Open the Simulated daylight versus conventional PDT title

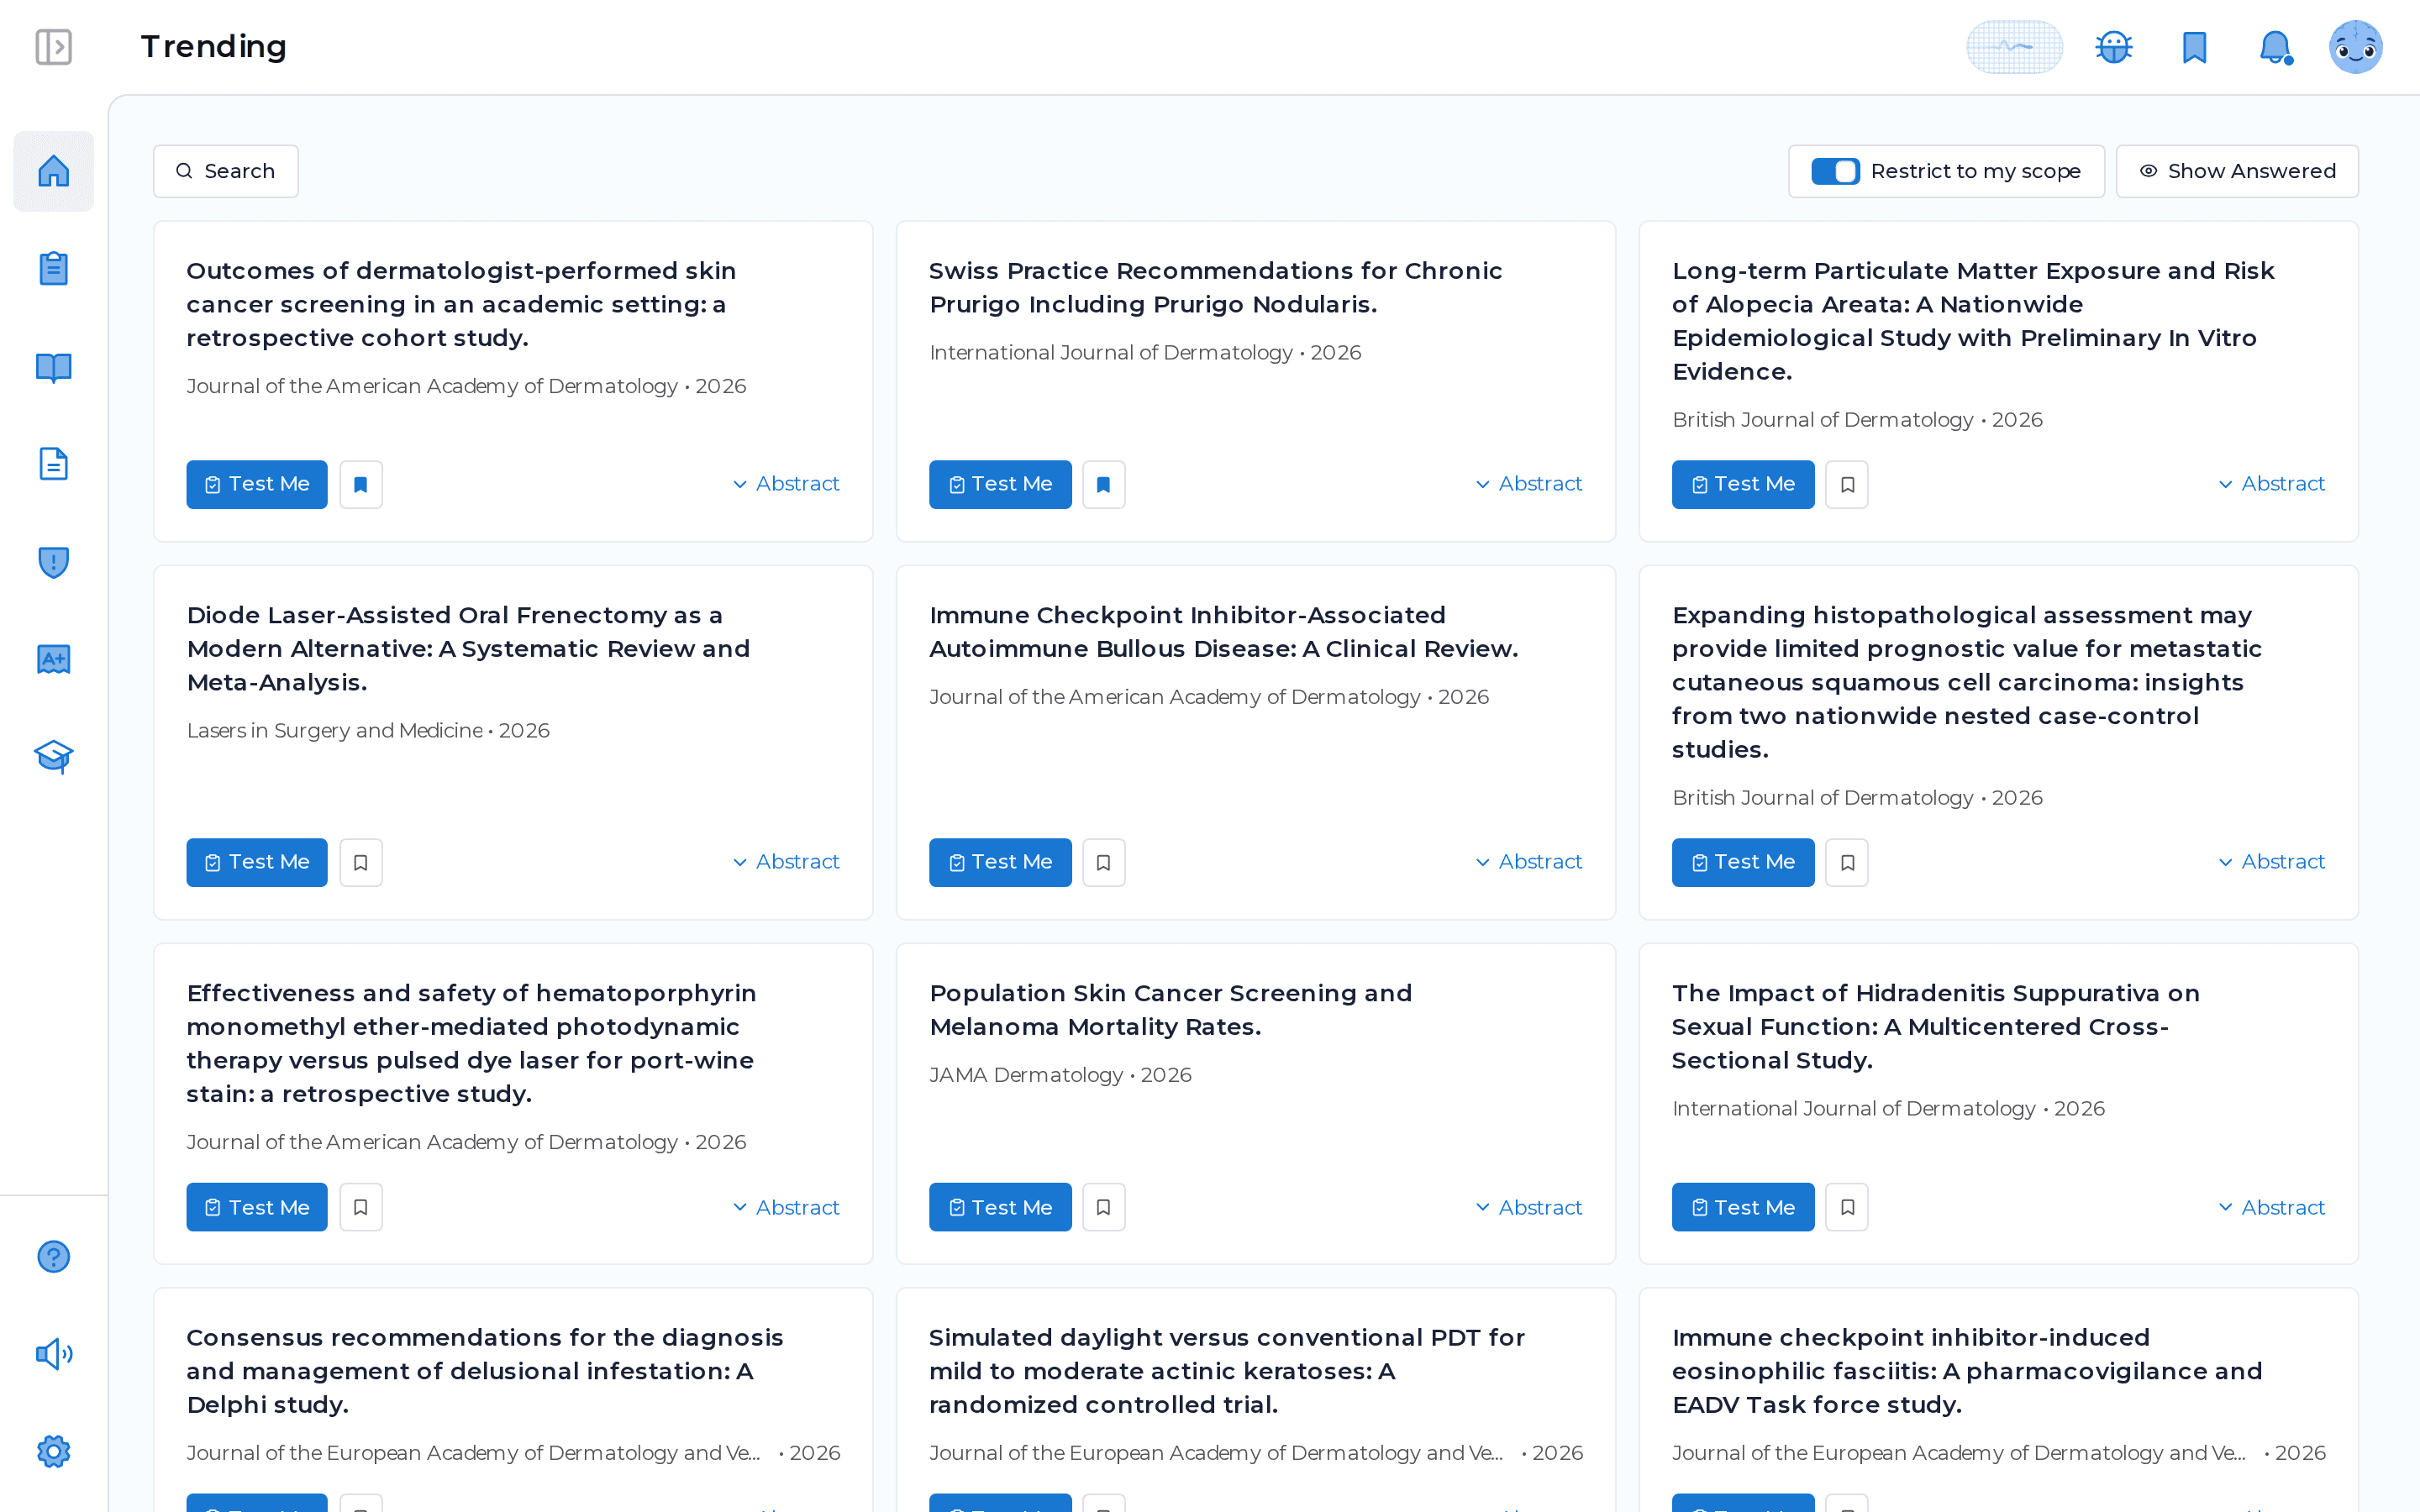[x=1227, y=1371]
